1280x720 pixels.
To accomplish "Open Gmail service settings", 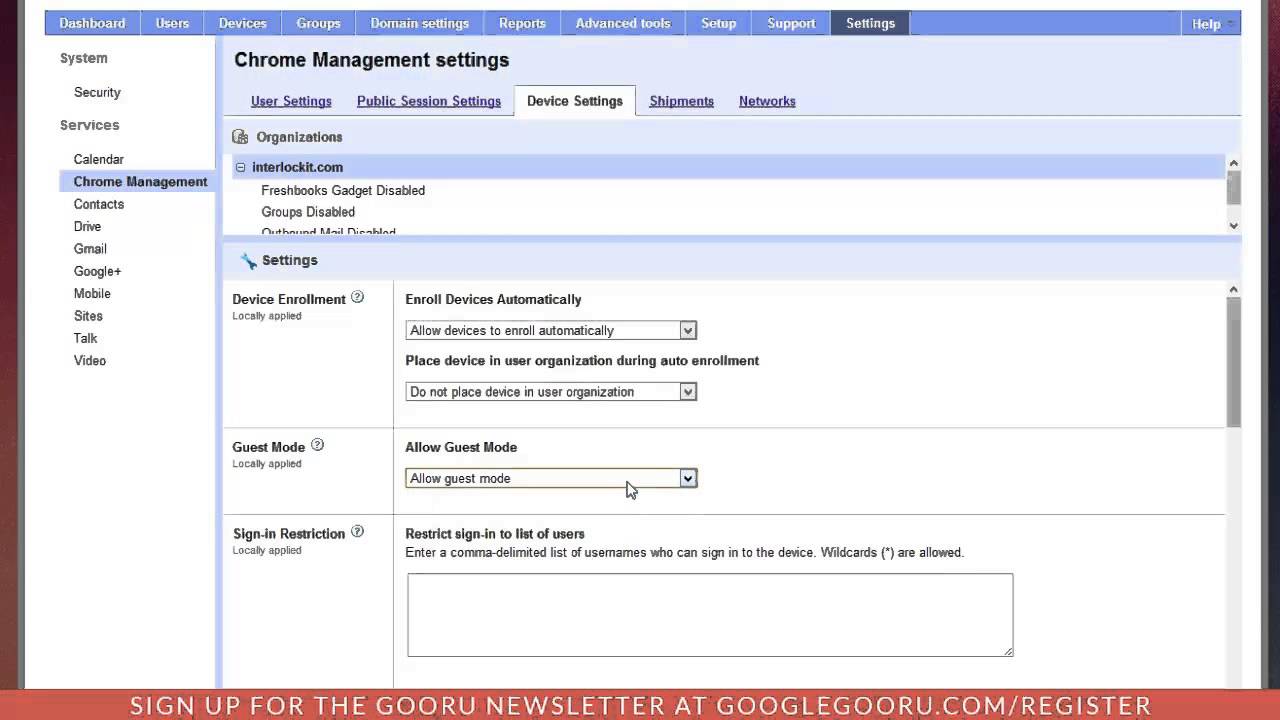I will (x=90, y=249).
